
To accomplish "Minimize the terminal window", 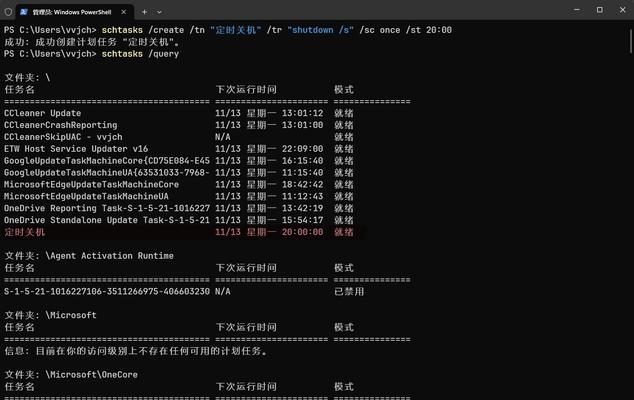I will [577, 10].
